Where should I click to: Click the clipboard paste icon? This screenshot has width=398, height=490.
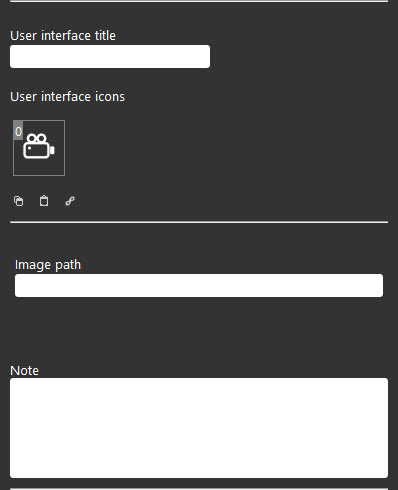coord(44,201)
